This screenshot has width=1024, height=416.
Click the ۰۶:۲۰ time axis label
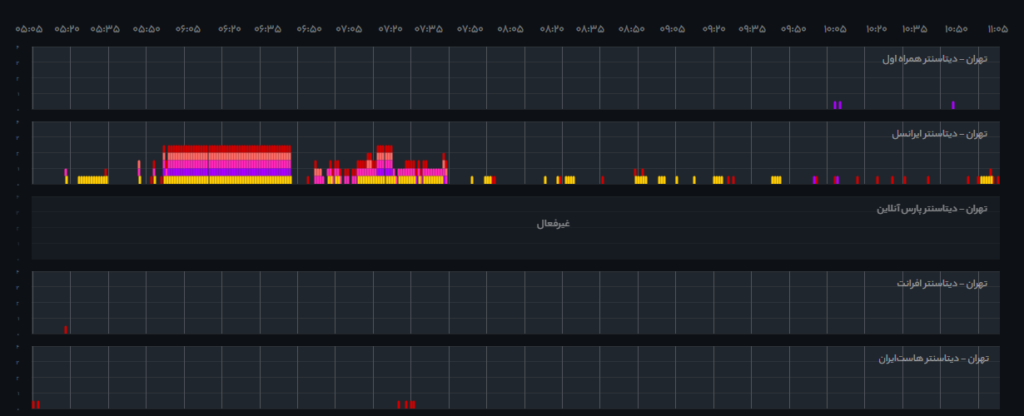click(x=229, y=29)
